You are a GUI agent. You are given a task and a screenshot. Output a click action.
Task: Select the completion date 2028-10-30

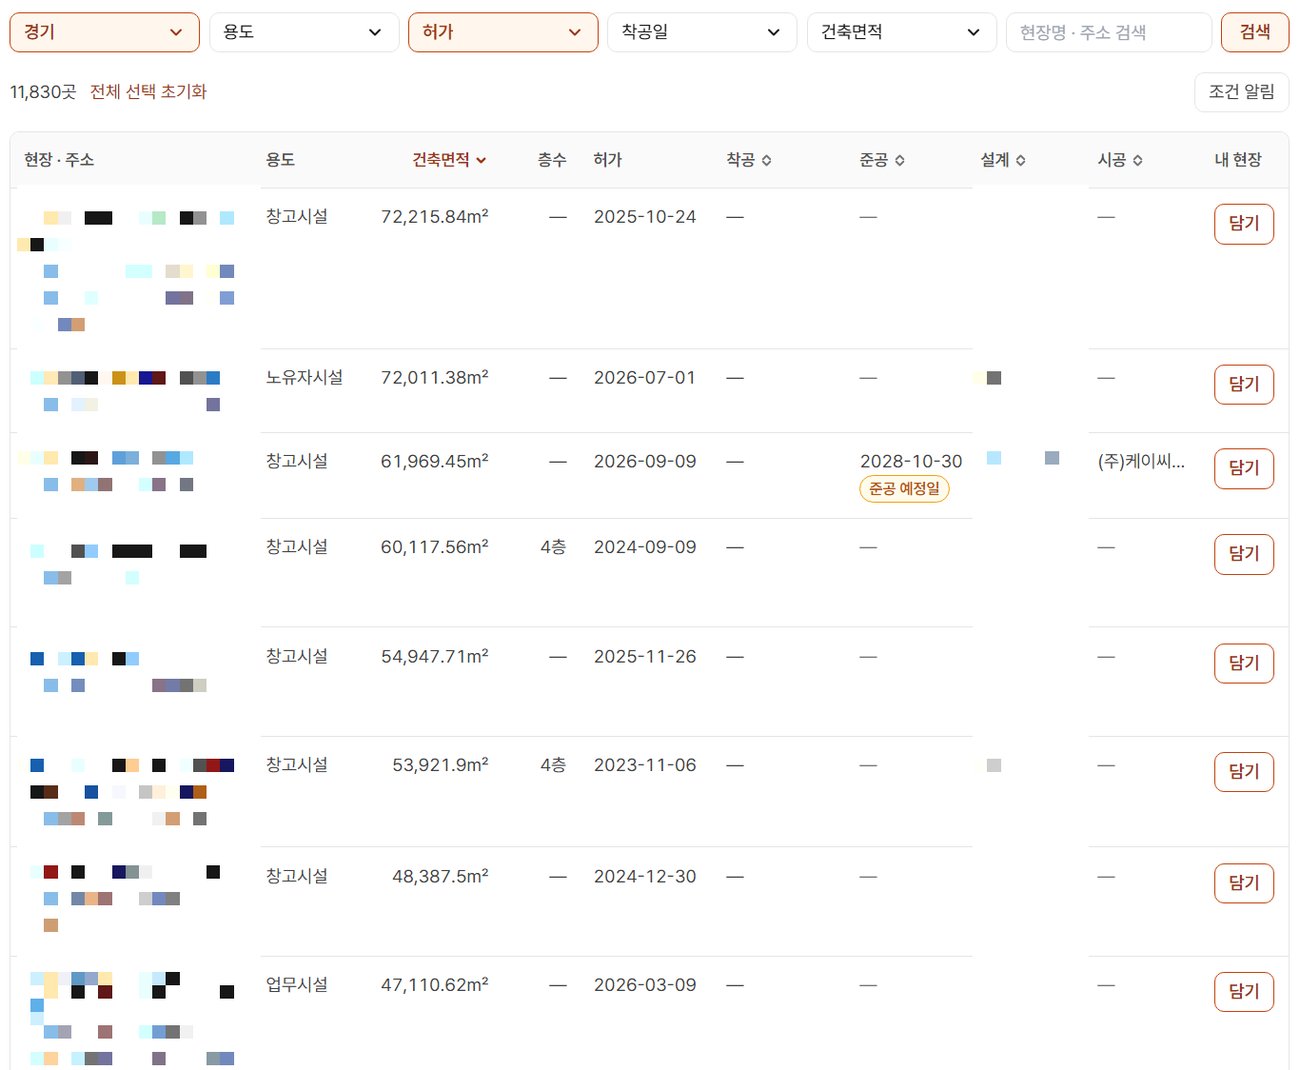(x=911, y=461)
